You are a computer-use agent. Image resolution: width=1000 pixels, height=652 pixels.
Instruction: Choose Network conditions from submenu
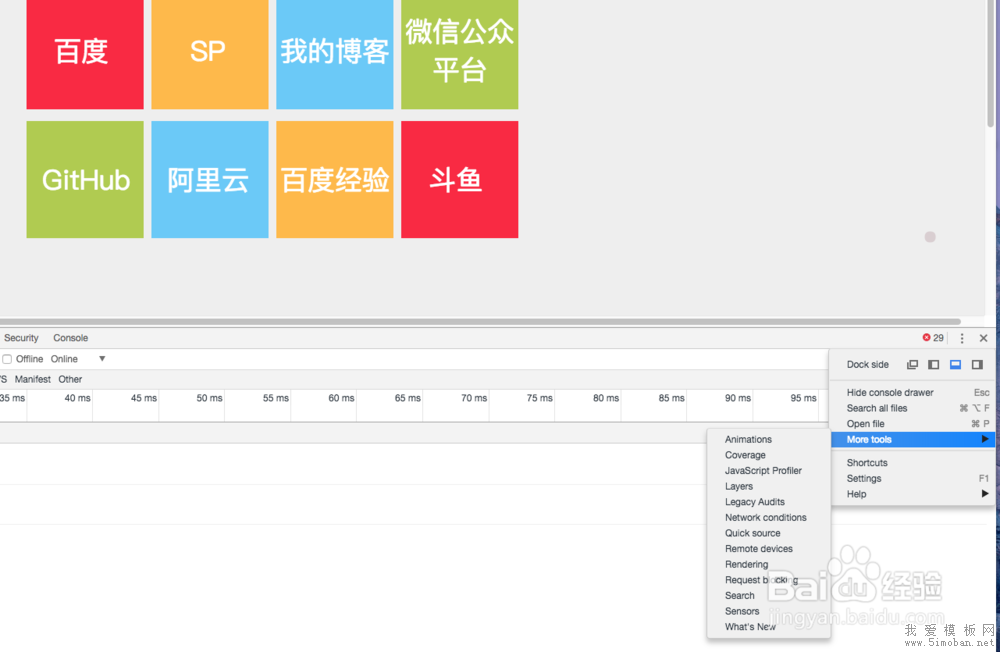click(765, 518)
